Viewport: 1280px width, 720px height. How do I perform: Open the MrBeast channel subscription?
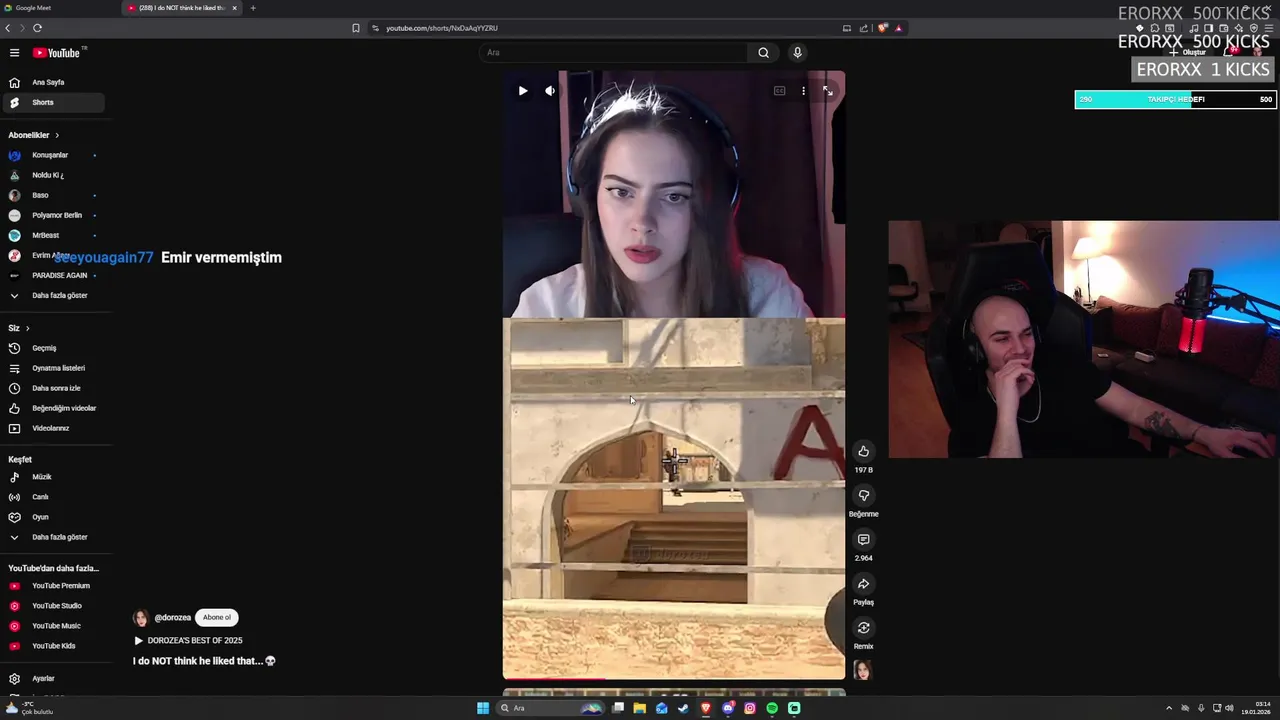pos(52,235)
